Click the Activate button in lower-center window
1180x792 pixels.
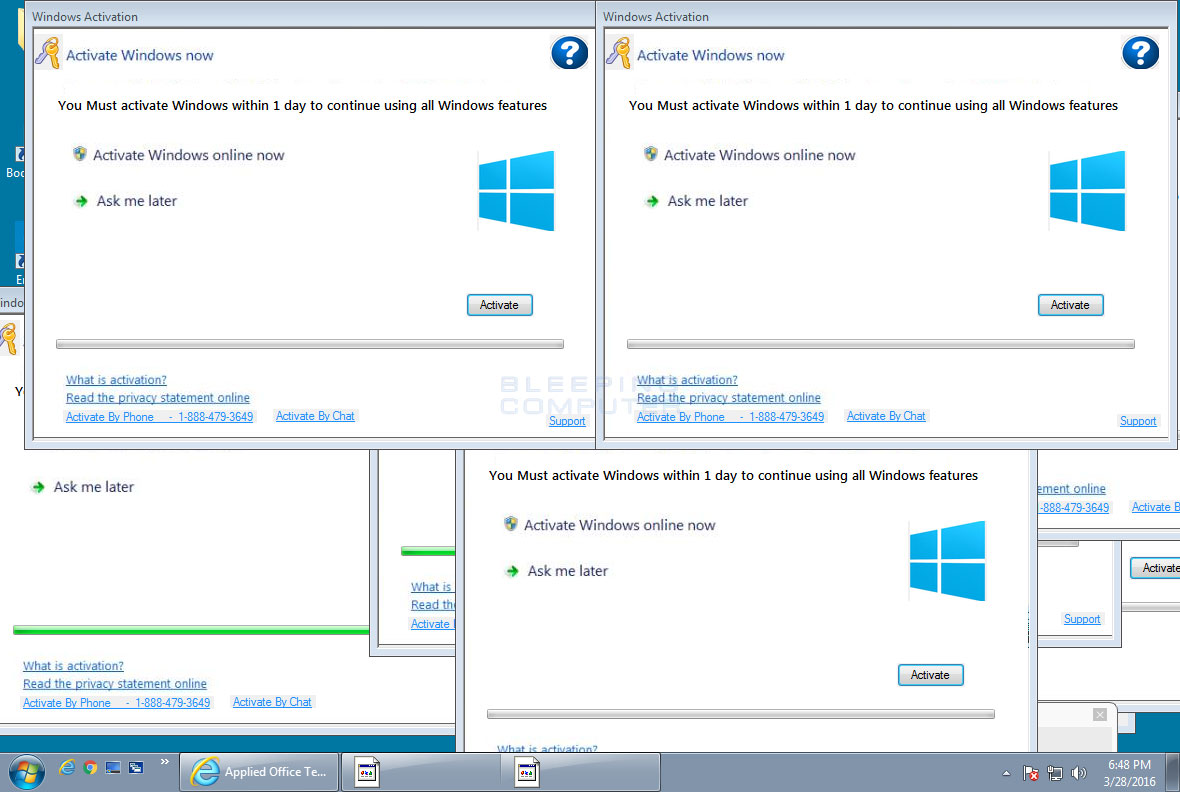click(930, 675)
